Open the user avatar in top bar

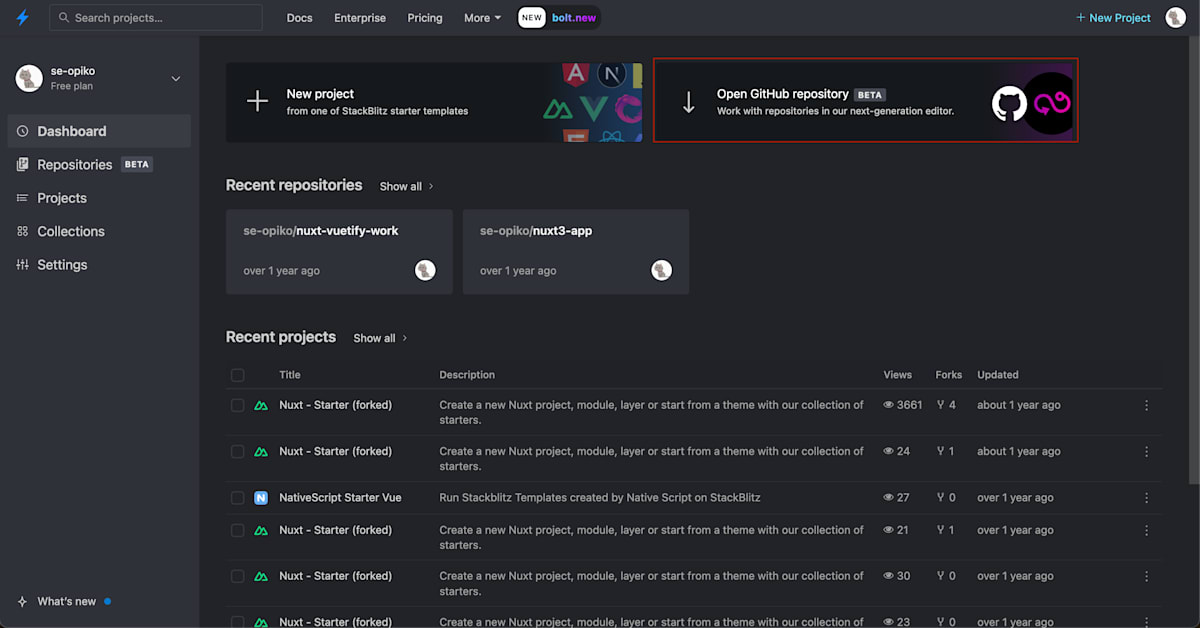[1175, 17]
